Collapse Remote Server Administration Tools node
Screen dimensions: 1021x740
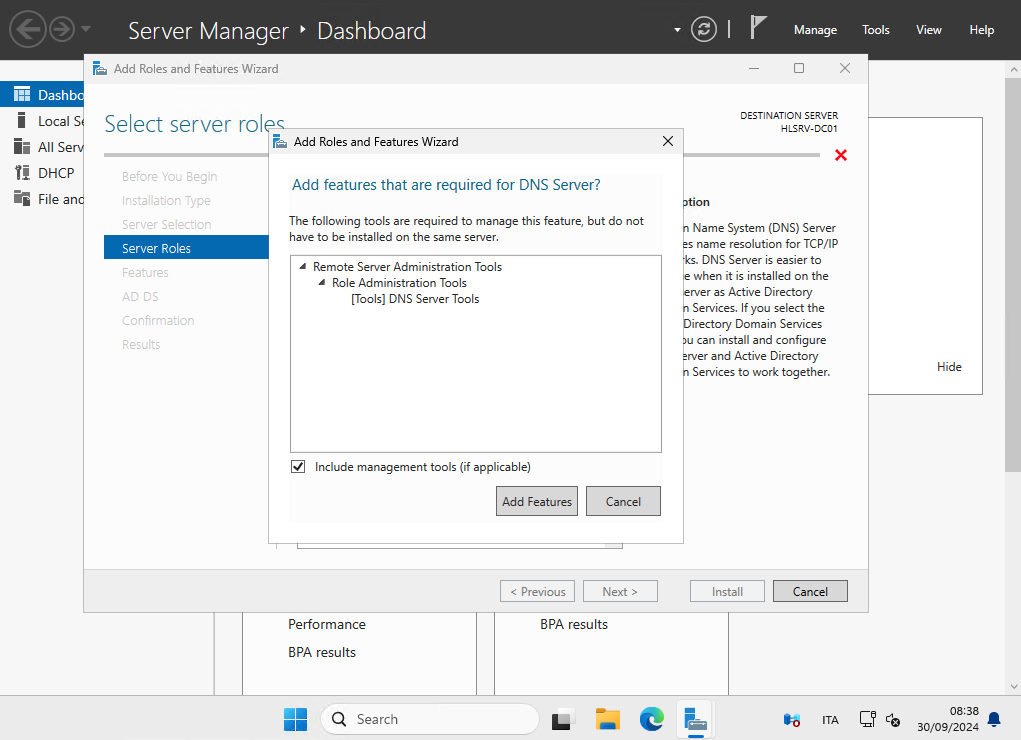[x=303, y=267]
